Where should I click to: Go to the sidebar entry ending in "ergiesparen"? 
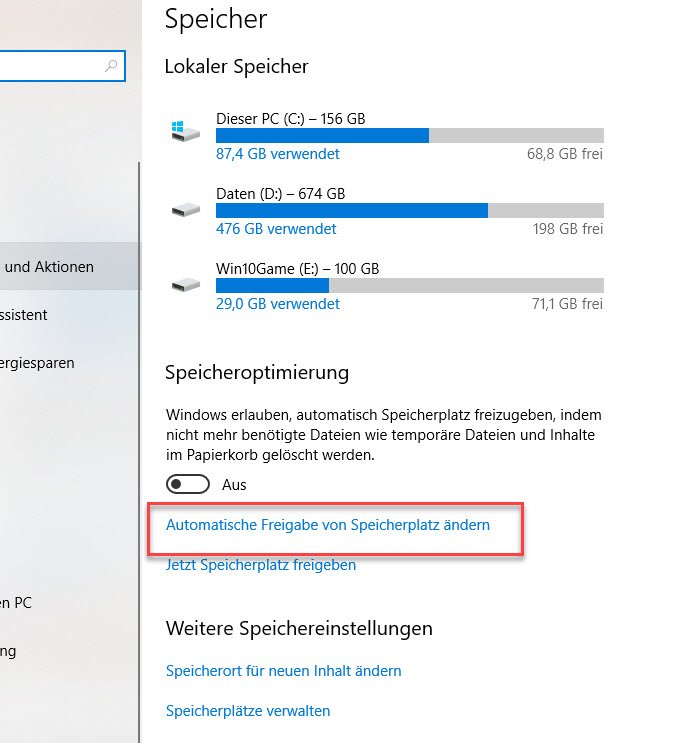point(37,363)
